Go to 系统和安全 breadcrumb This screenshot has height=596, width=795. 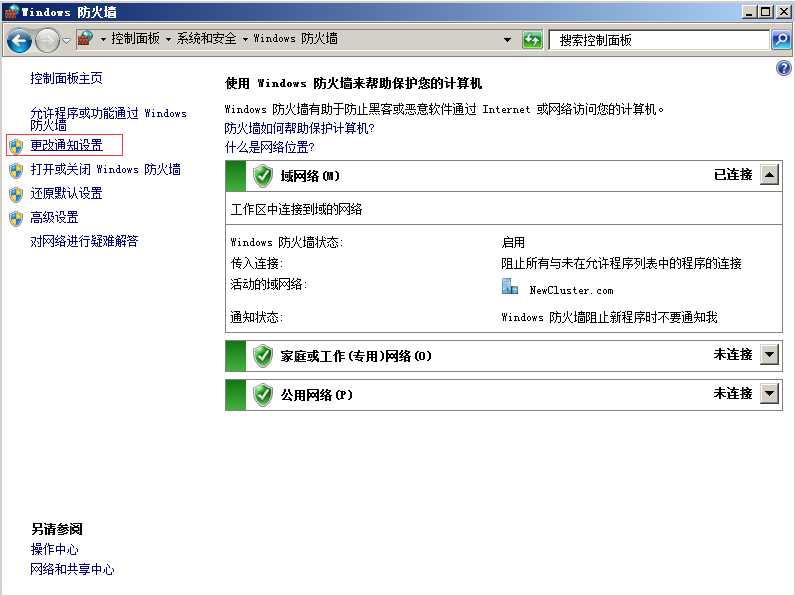click(206, 39)
